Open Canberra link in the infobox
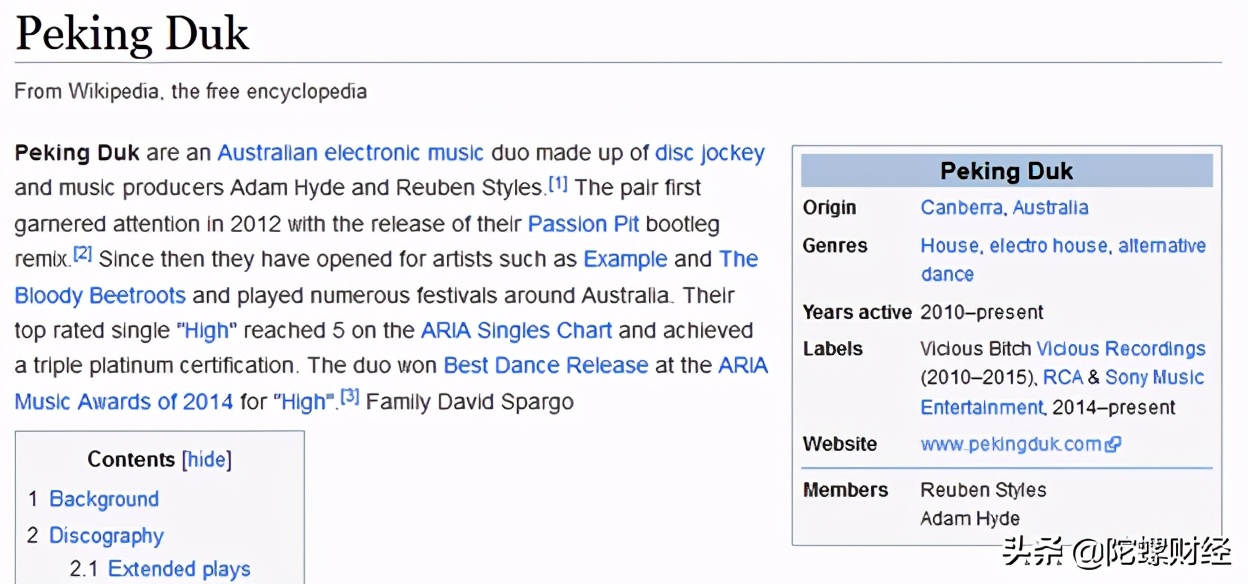Screen dimensions: 1248x584 (962, 208)
